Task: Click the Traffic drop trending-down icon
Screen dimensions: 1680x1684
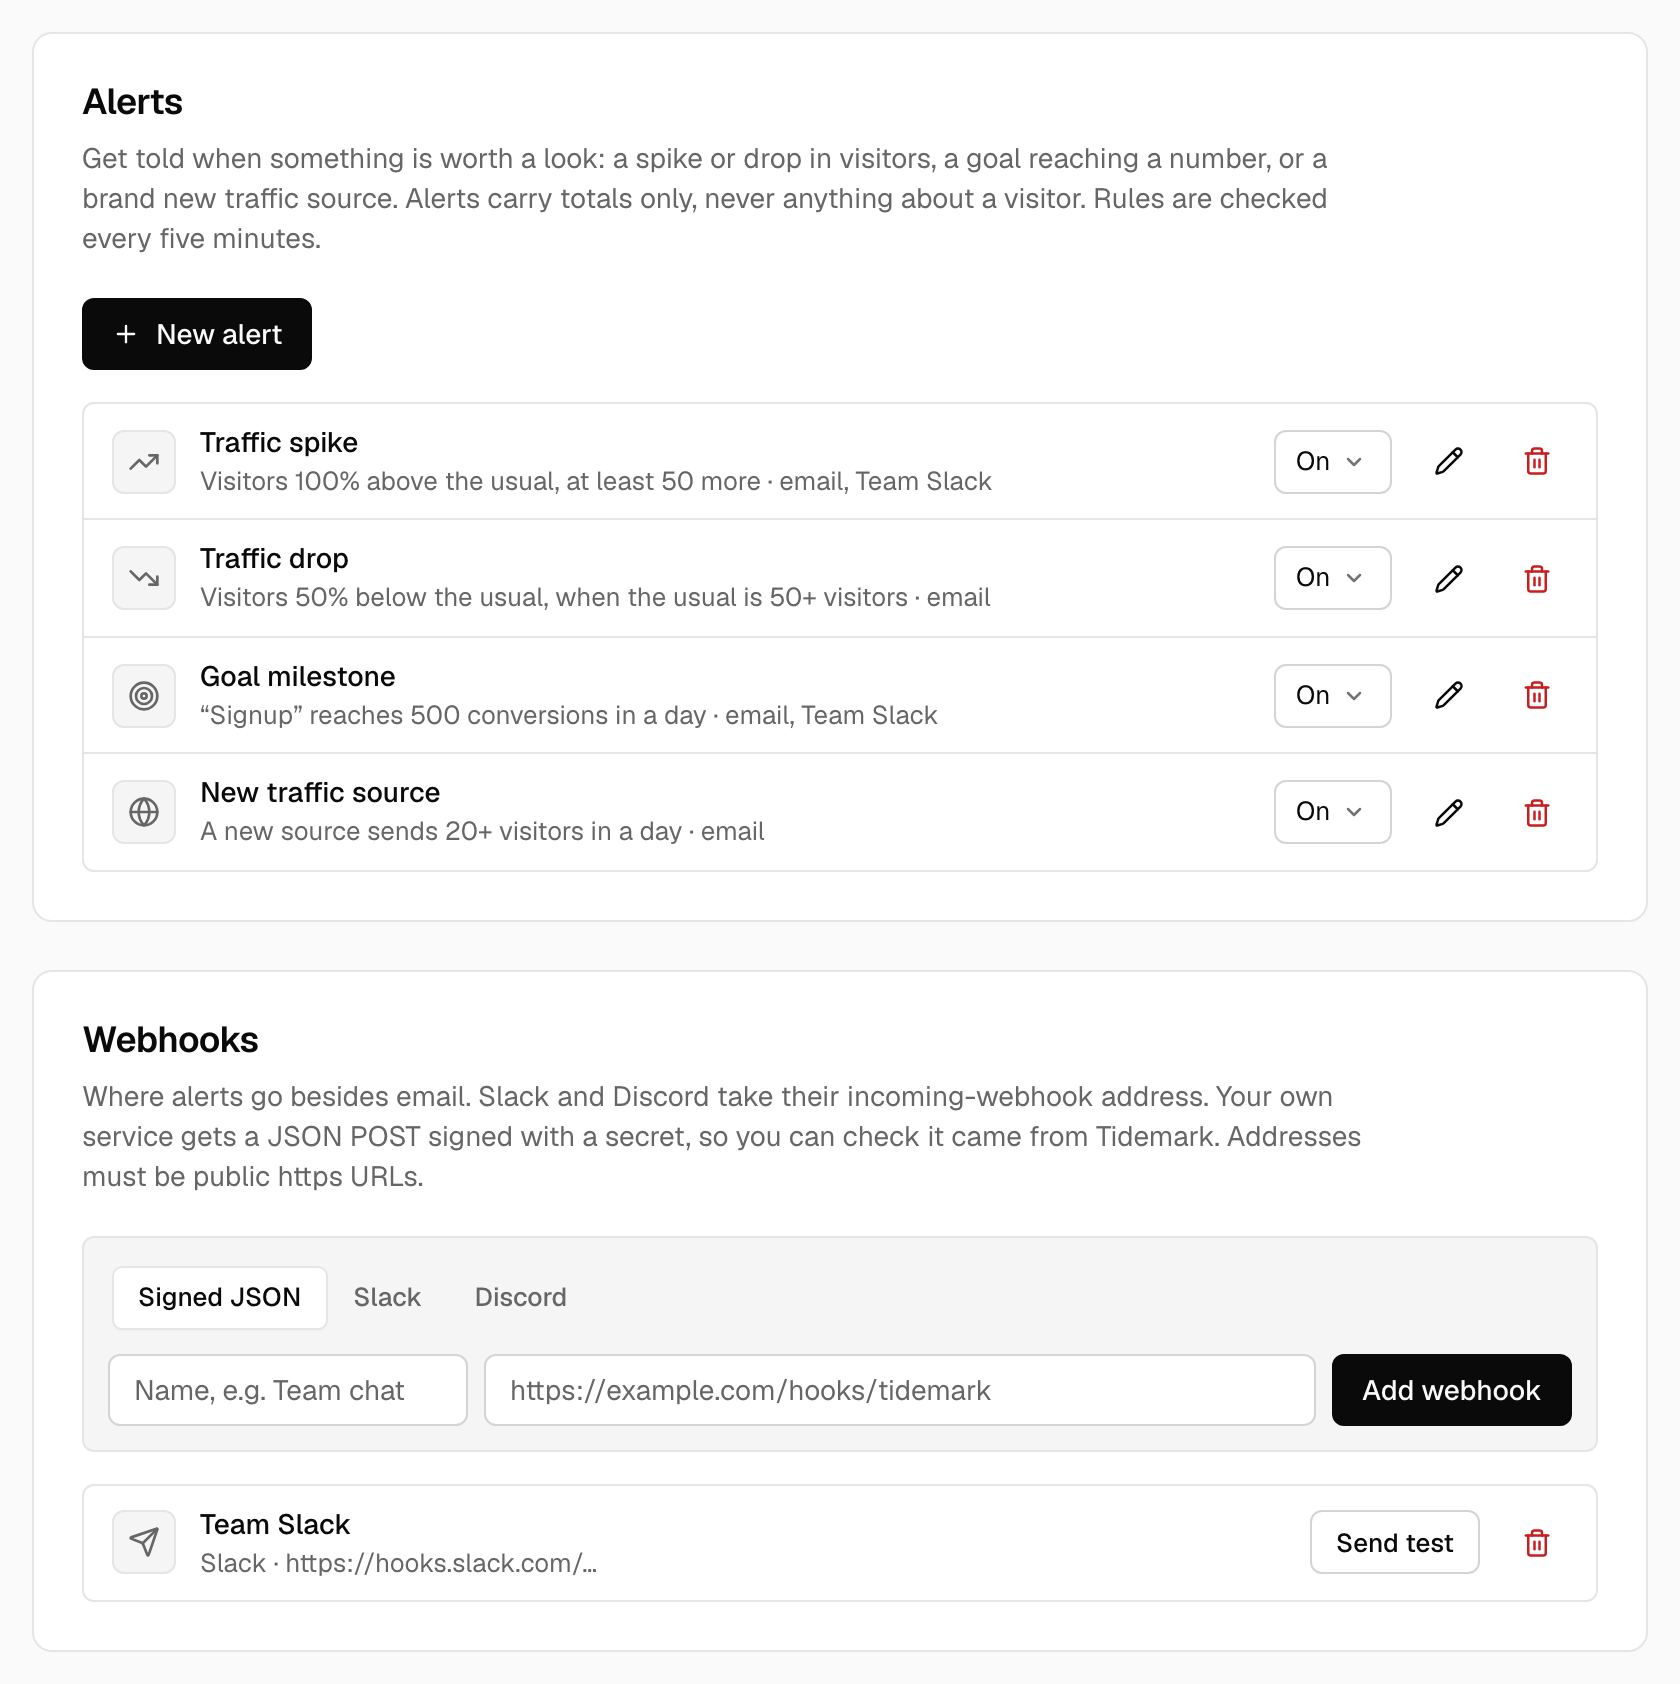Action: coord(144,578)
